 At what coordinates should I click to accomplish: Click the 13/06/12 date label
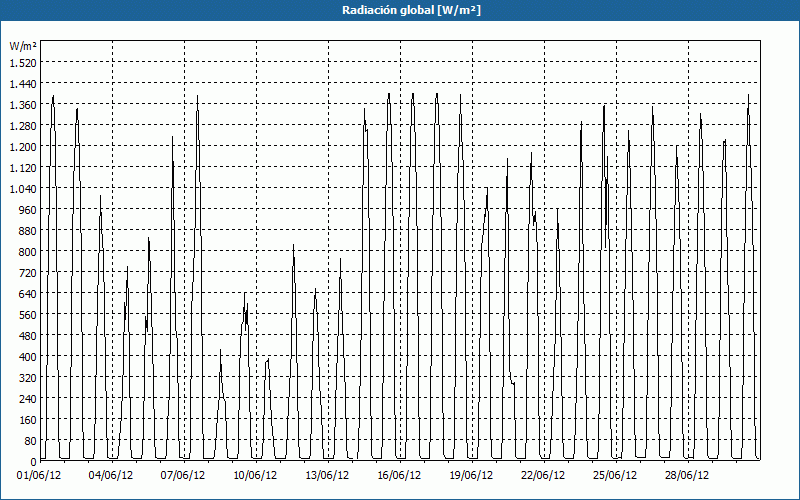[327, 475]
